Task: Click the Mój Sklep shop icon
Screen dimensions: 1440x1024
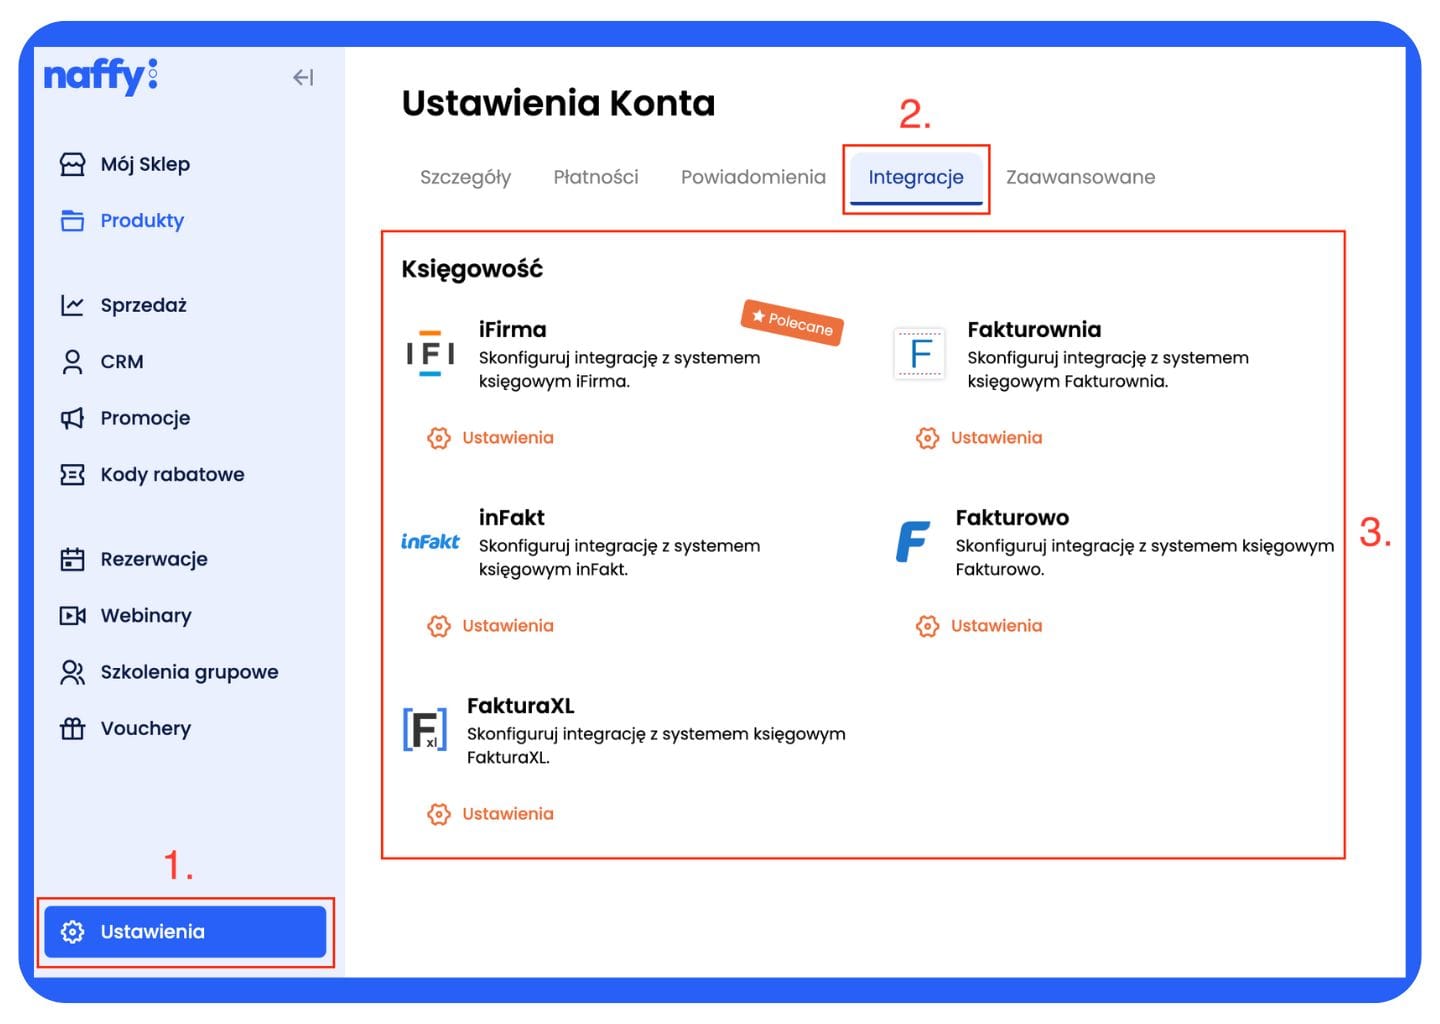Action: 73,164
